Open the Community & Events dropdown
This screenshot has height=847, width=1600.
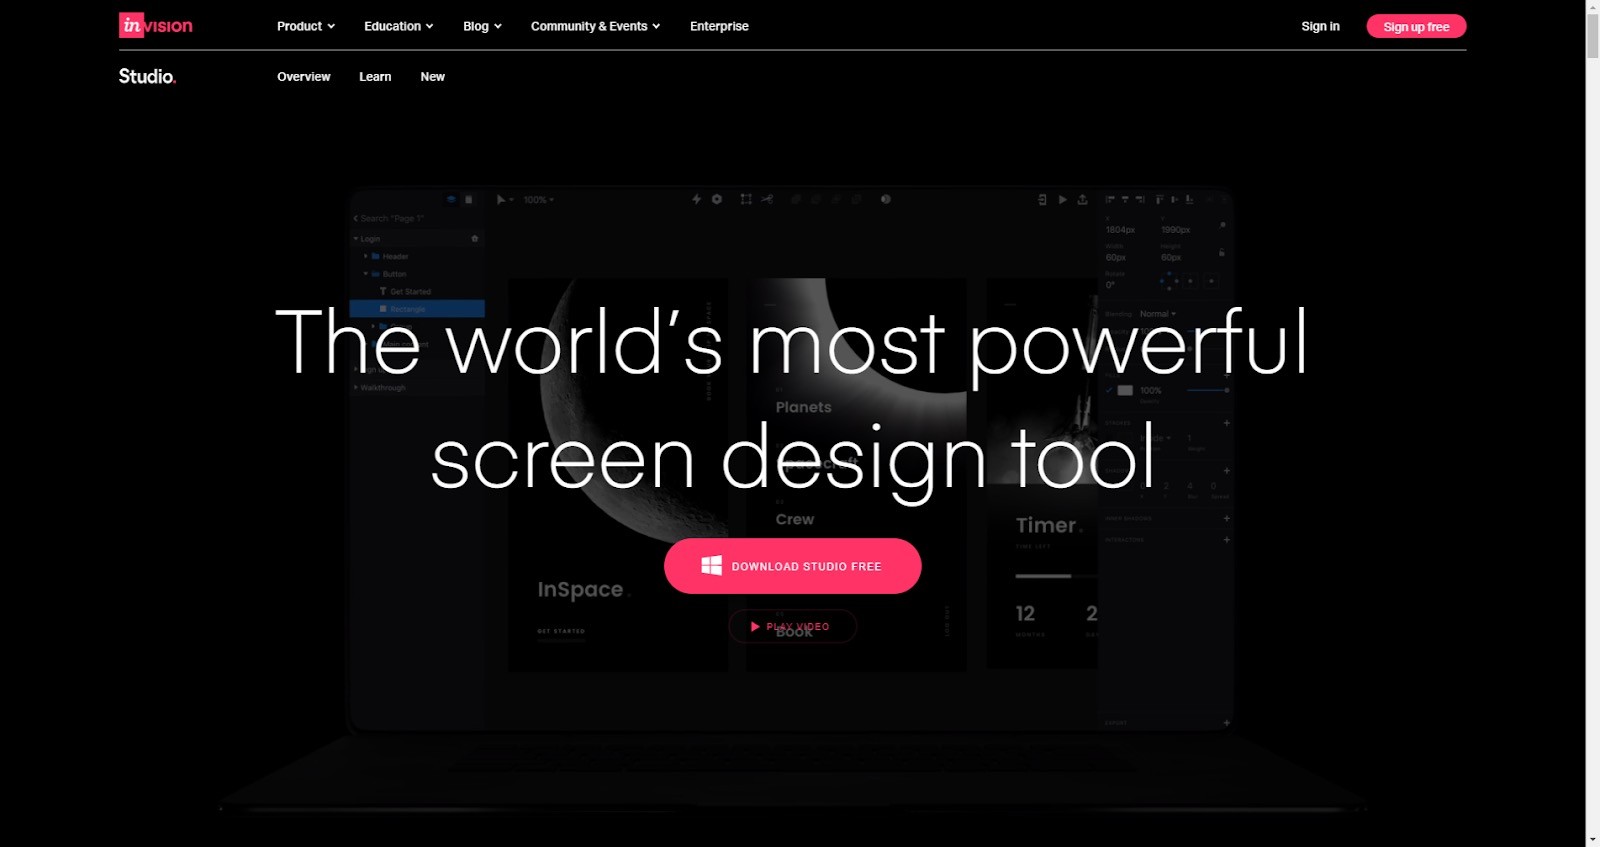595,26
